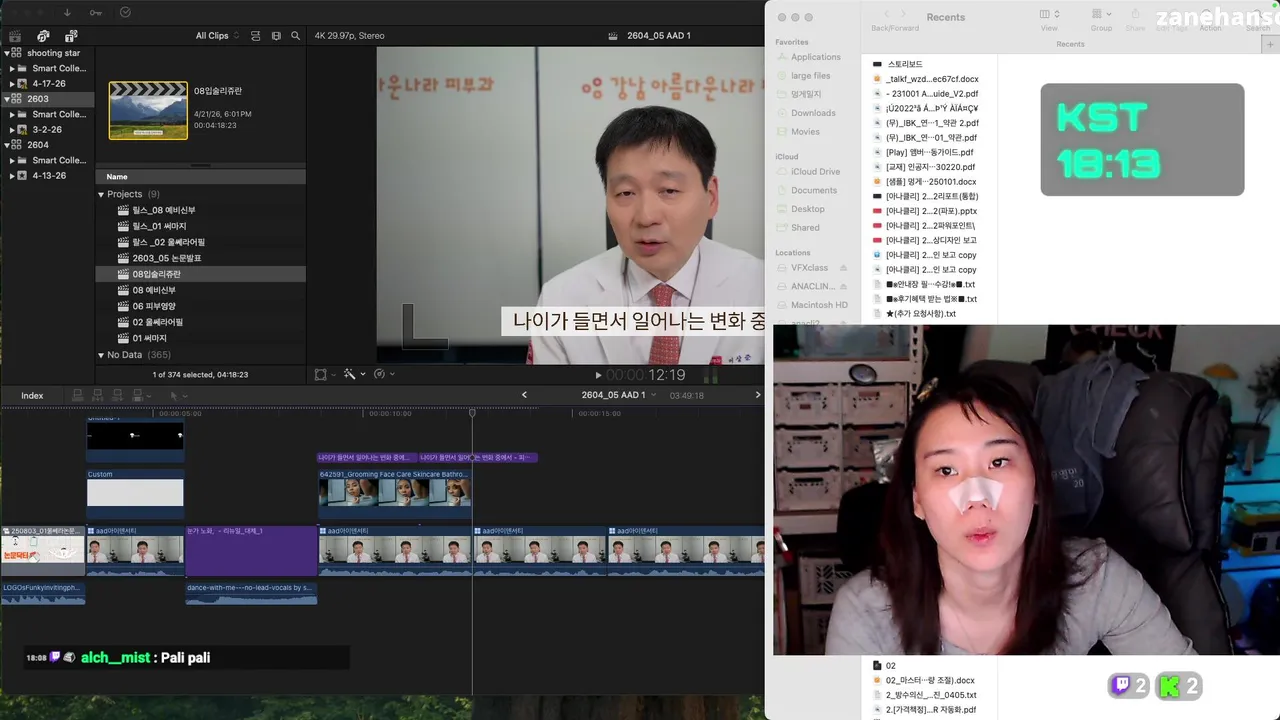Viewport: 1280px width, 720px height.
Task: Collapse the 2604 library
Action: [x=7, y=145]
